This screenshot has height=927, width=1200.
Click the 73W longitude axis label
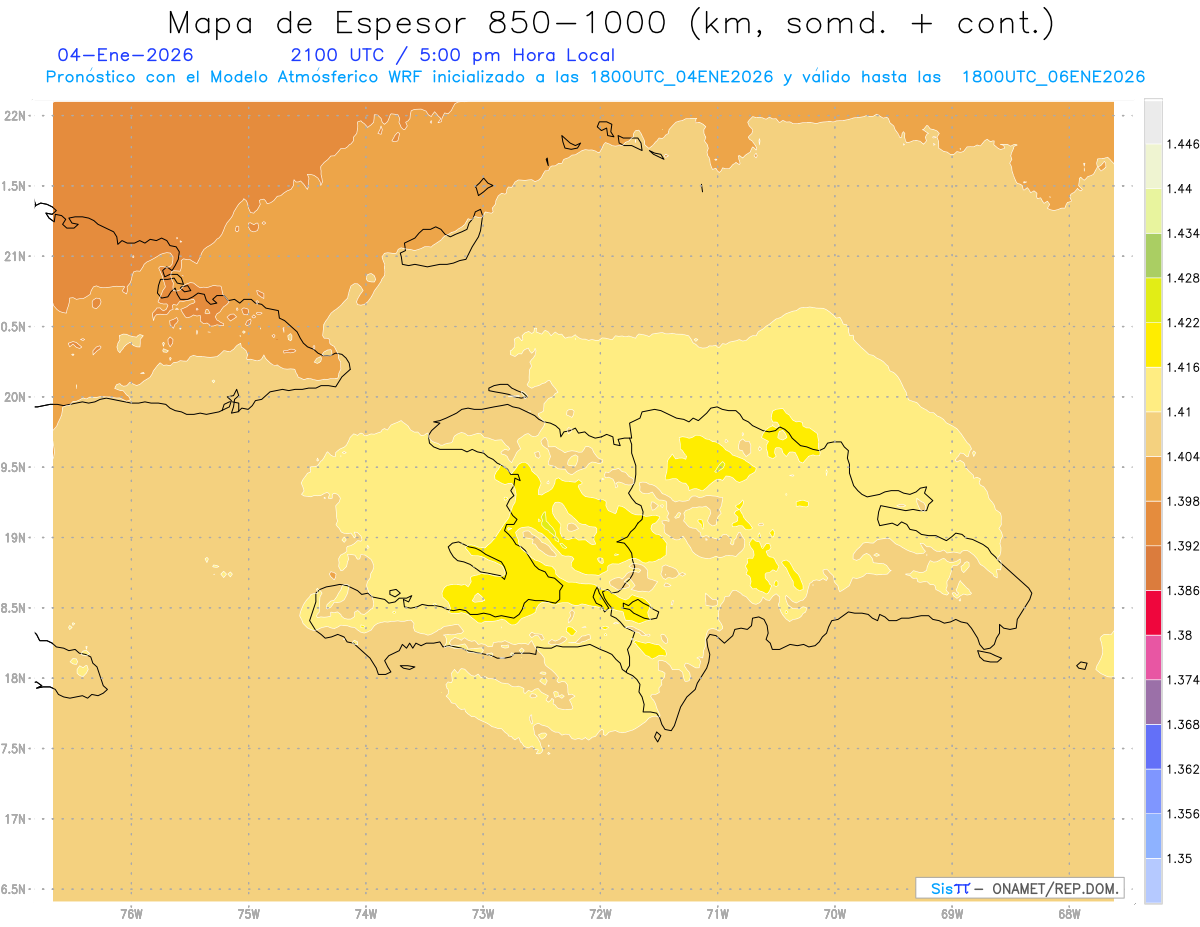click(483, 913)
